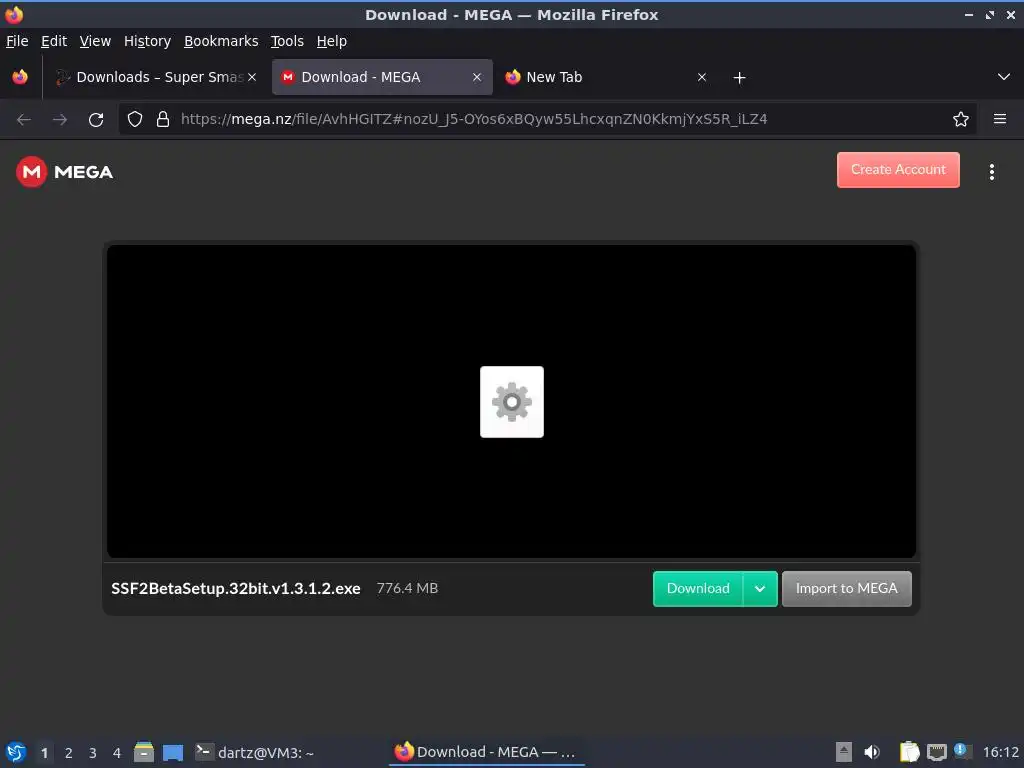Image resolution: width=1024 pixels, height=768 pixels.
Task: Minimize the Firefox window
Action: (968, 15)
